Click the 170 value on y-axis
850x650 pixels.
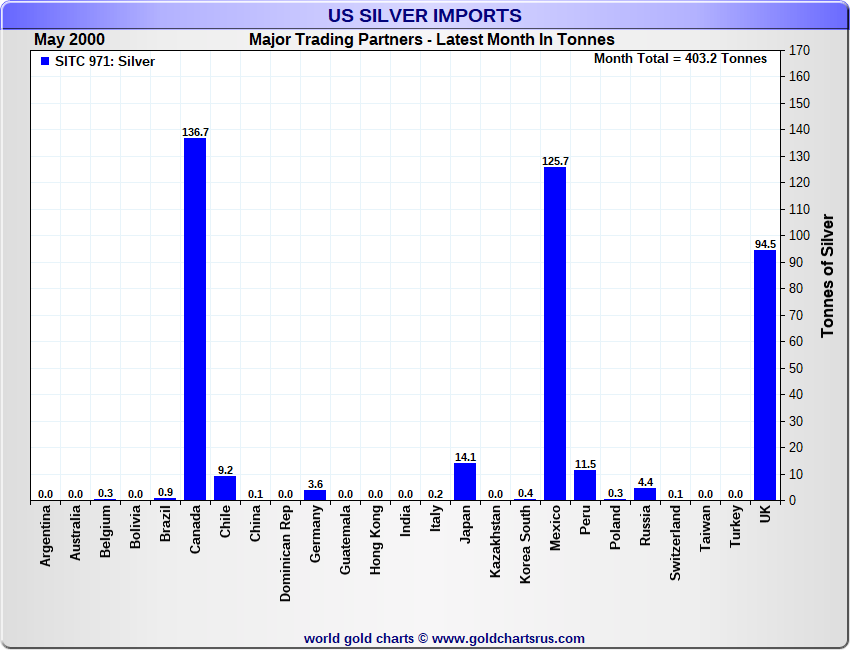(800, 50)
